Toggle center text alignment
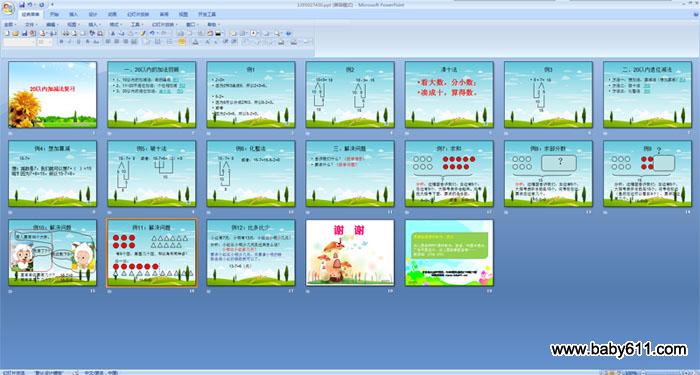 [117, 42]
